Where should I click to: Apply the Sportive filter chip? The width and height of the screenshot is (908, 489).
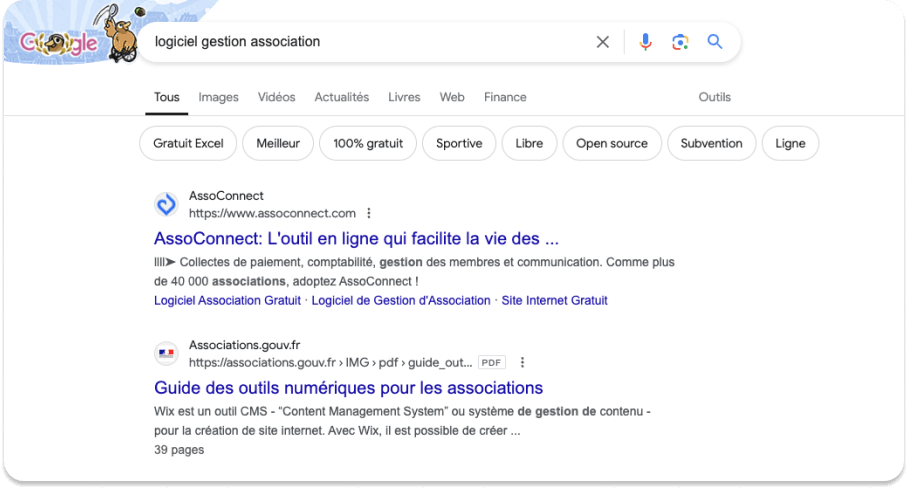pos(459,143)
